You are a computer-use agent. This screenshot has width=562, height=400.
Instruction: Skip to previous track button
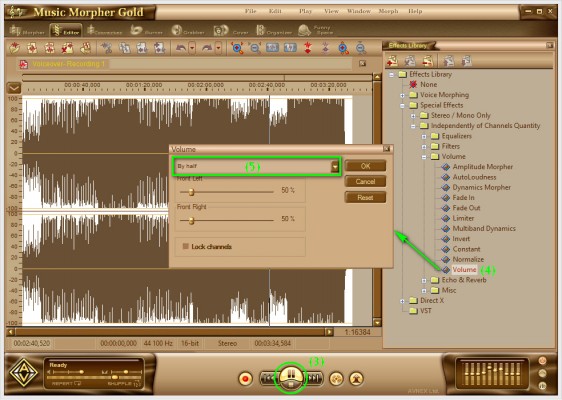coord(268,378)
